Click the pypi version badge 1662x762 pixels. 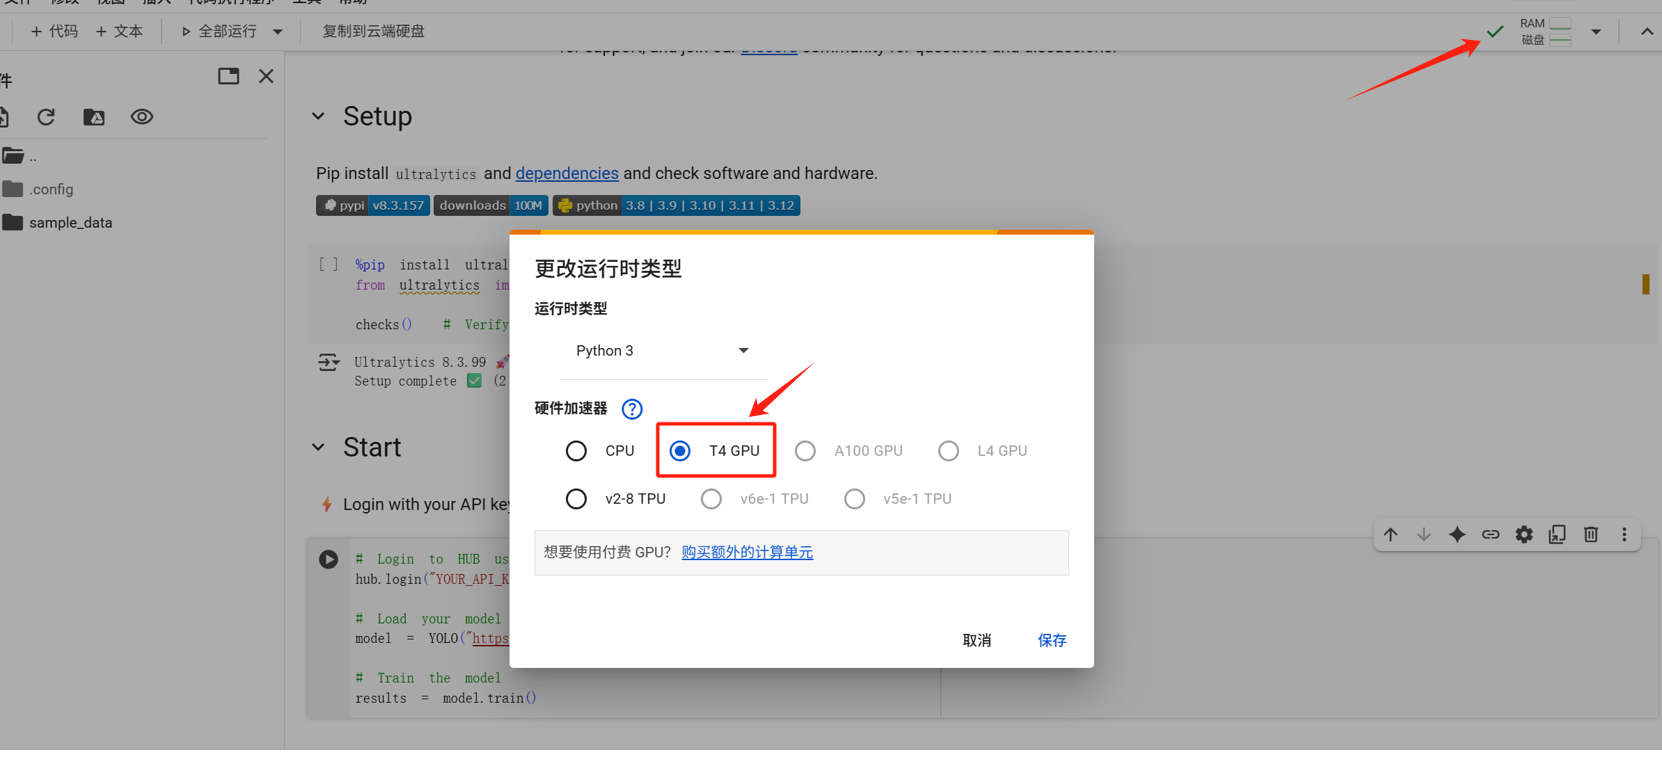(373, 205)
